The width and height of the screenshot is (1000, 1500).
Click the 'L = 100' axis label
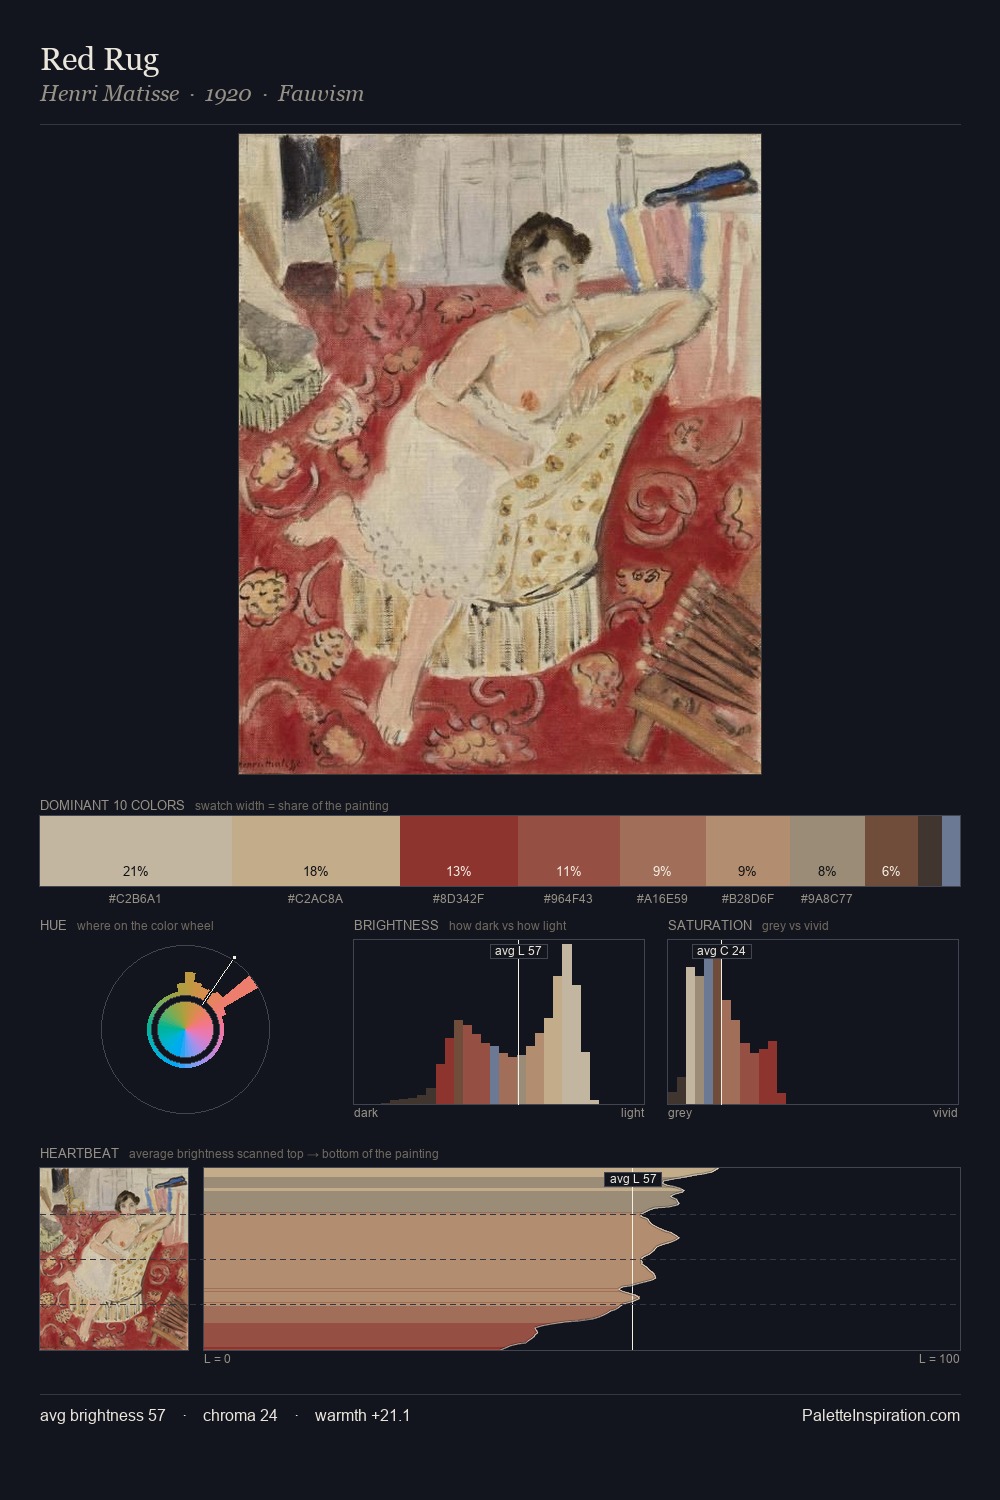pyautogui.click(x=939, y=1359)
